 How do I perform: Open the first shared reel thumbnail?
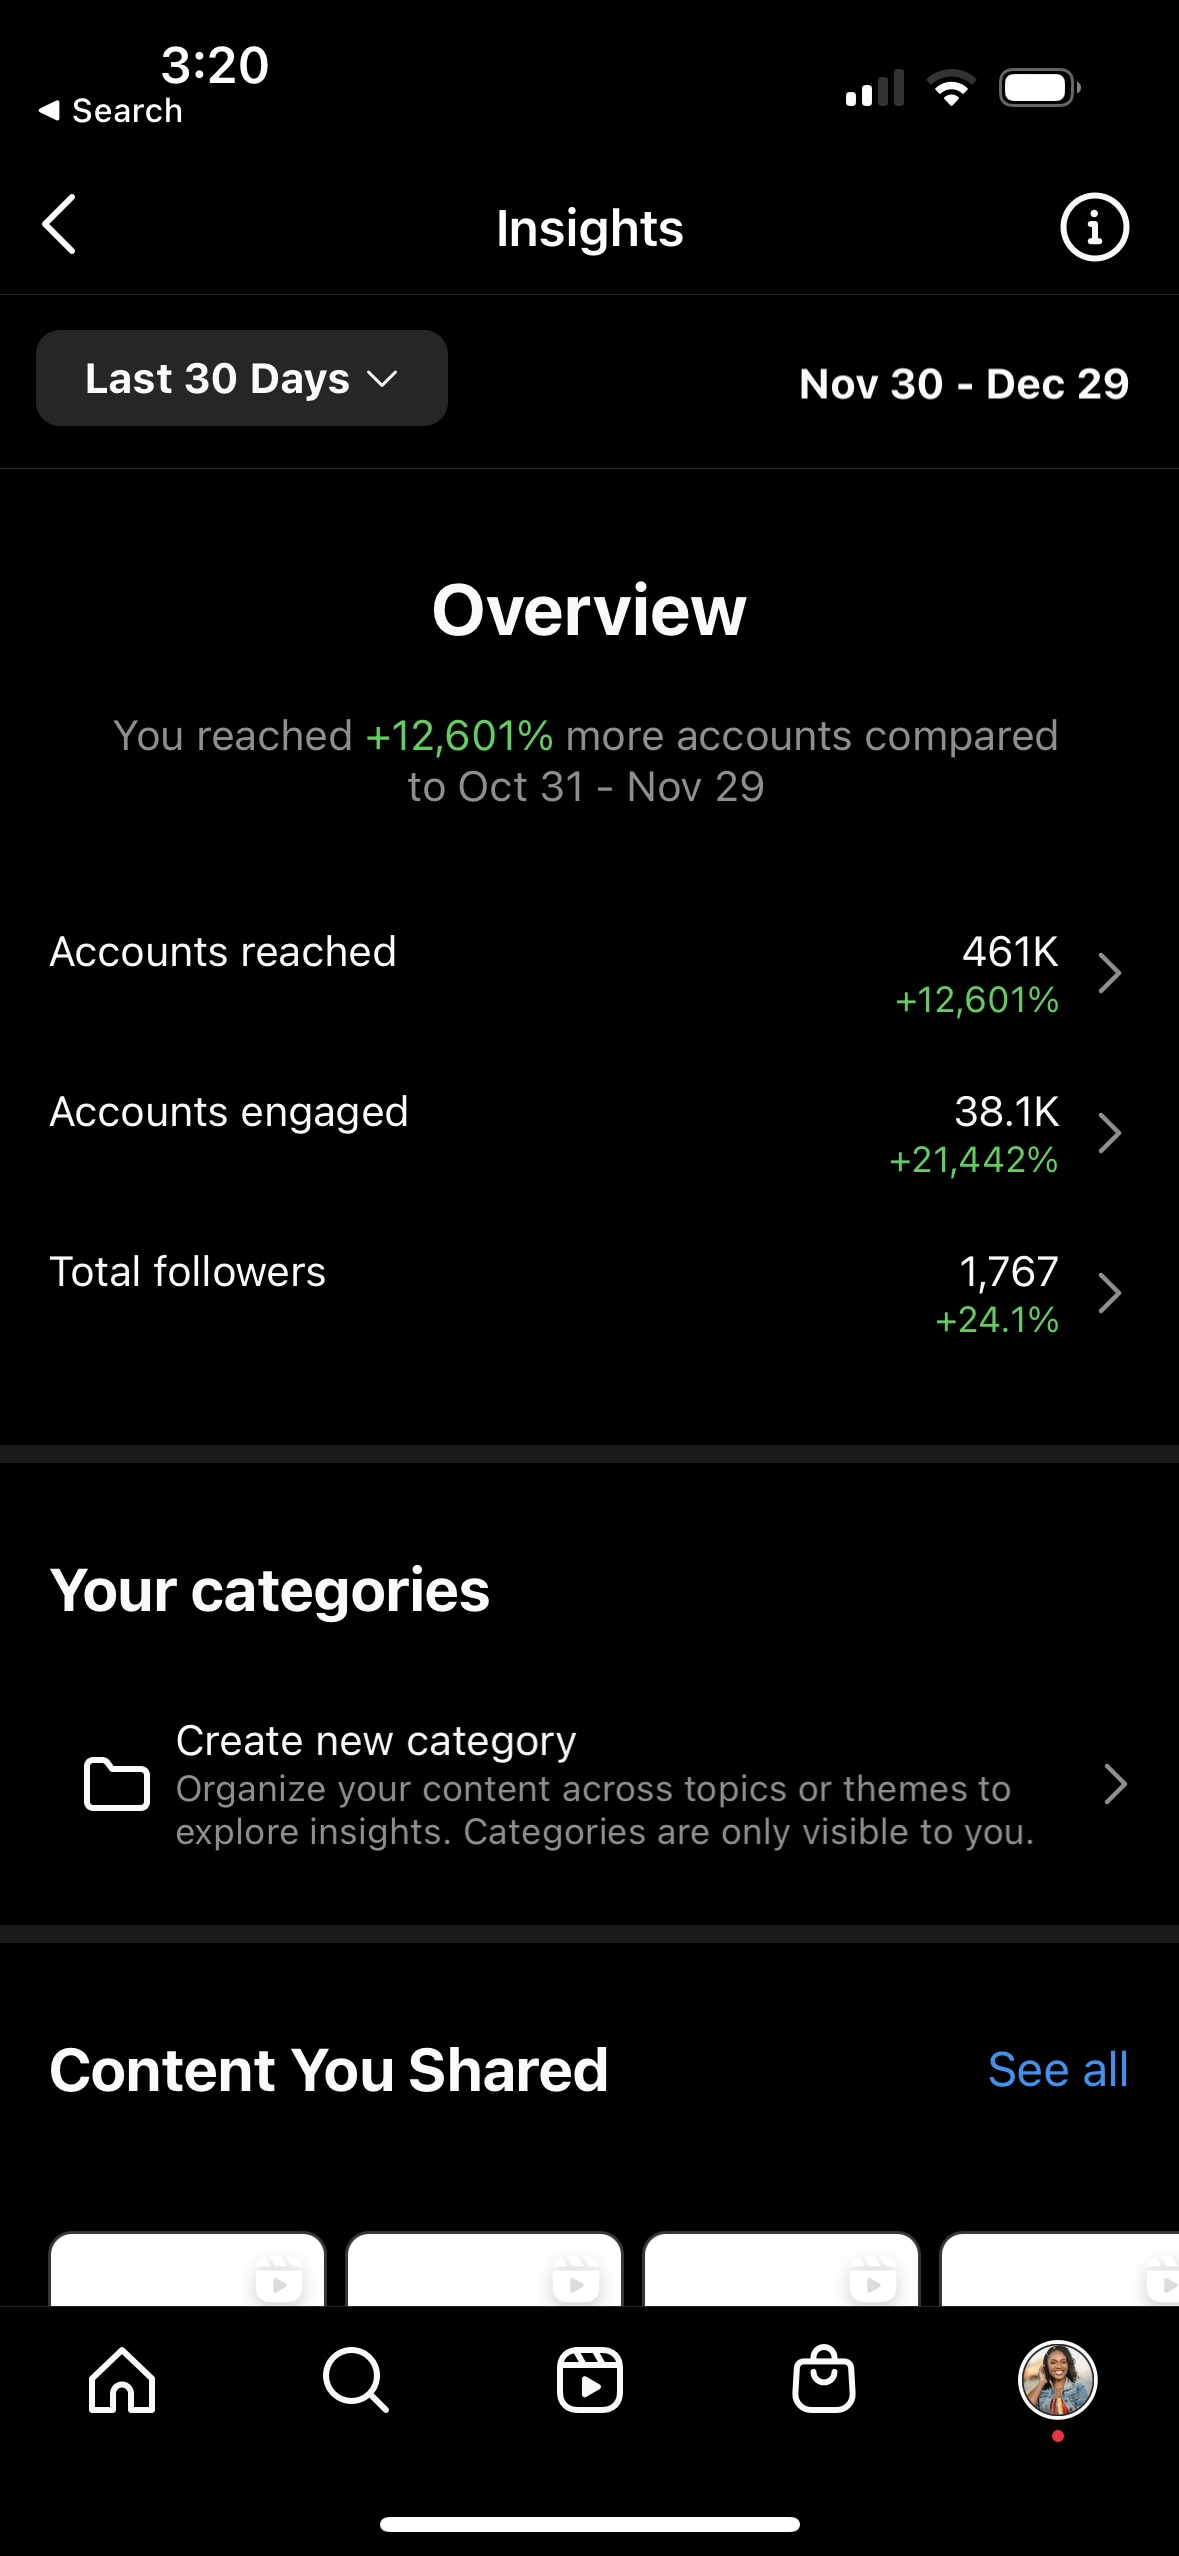pos(188,2270)
